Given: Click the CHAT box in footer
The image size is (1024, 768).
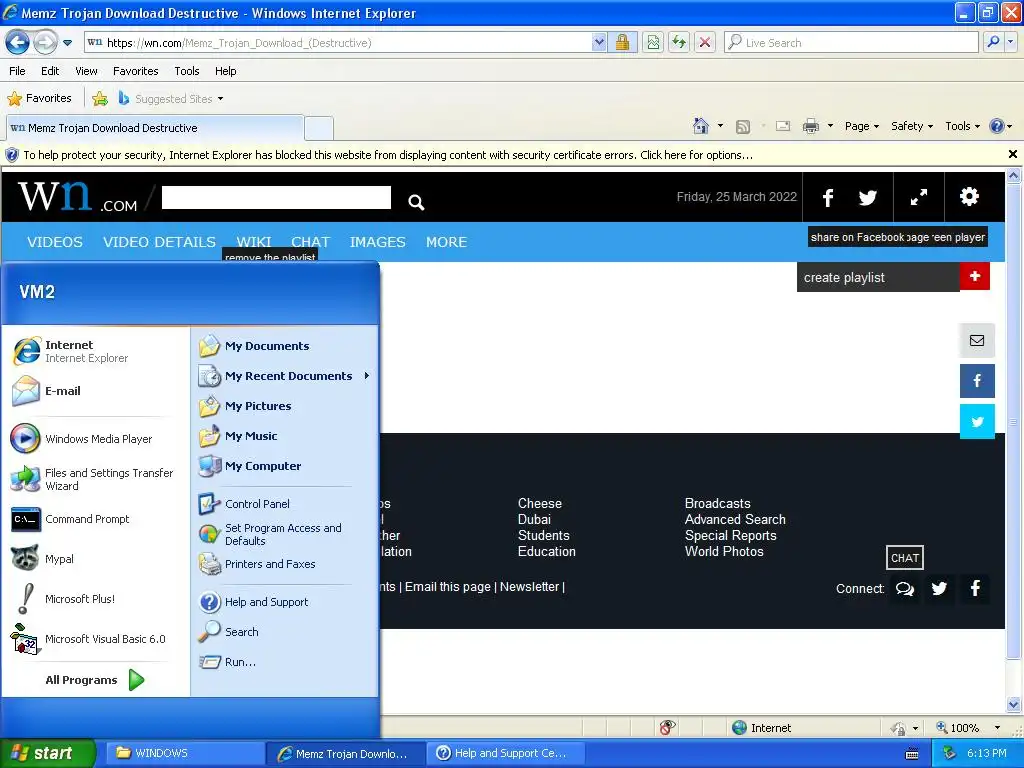Looking at the screenshot, I should [x=904, y=558].
